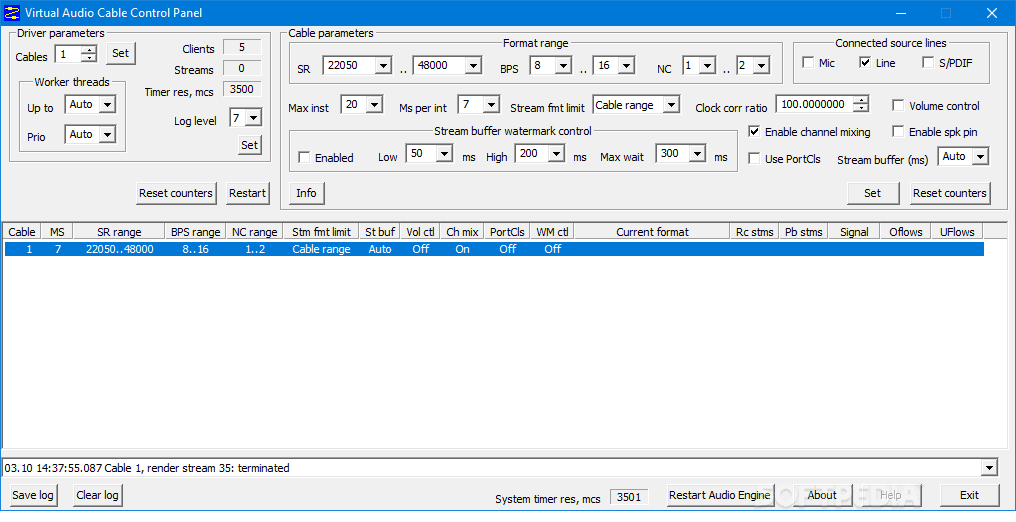Click the St buf column header
Image resolution: width=1016 pixels, height=522 pixels.
click(x=380, y=232)
